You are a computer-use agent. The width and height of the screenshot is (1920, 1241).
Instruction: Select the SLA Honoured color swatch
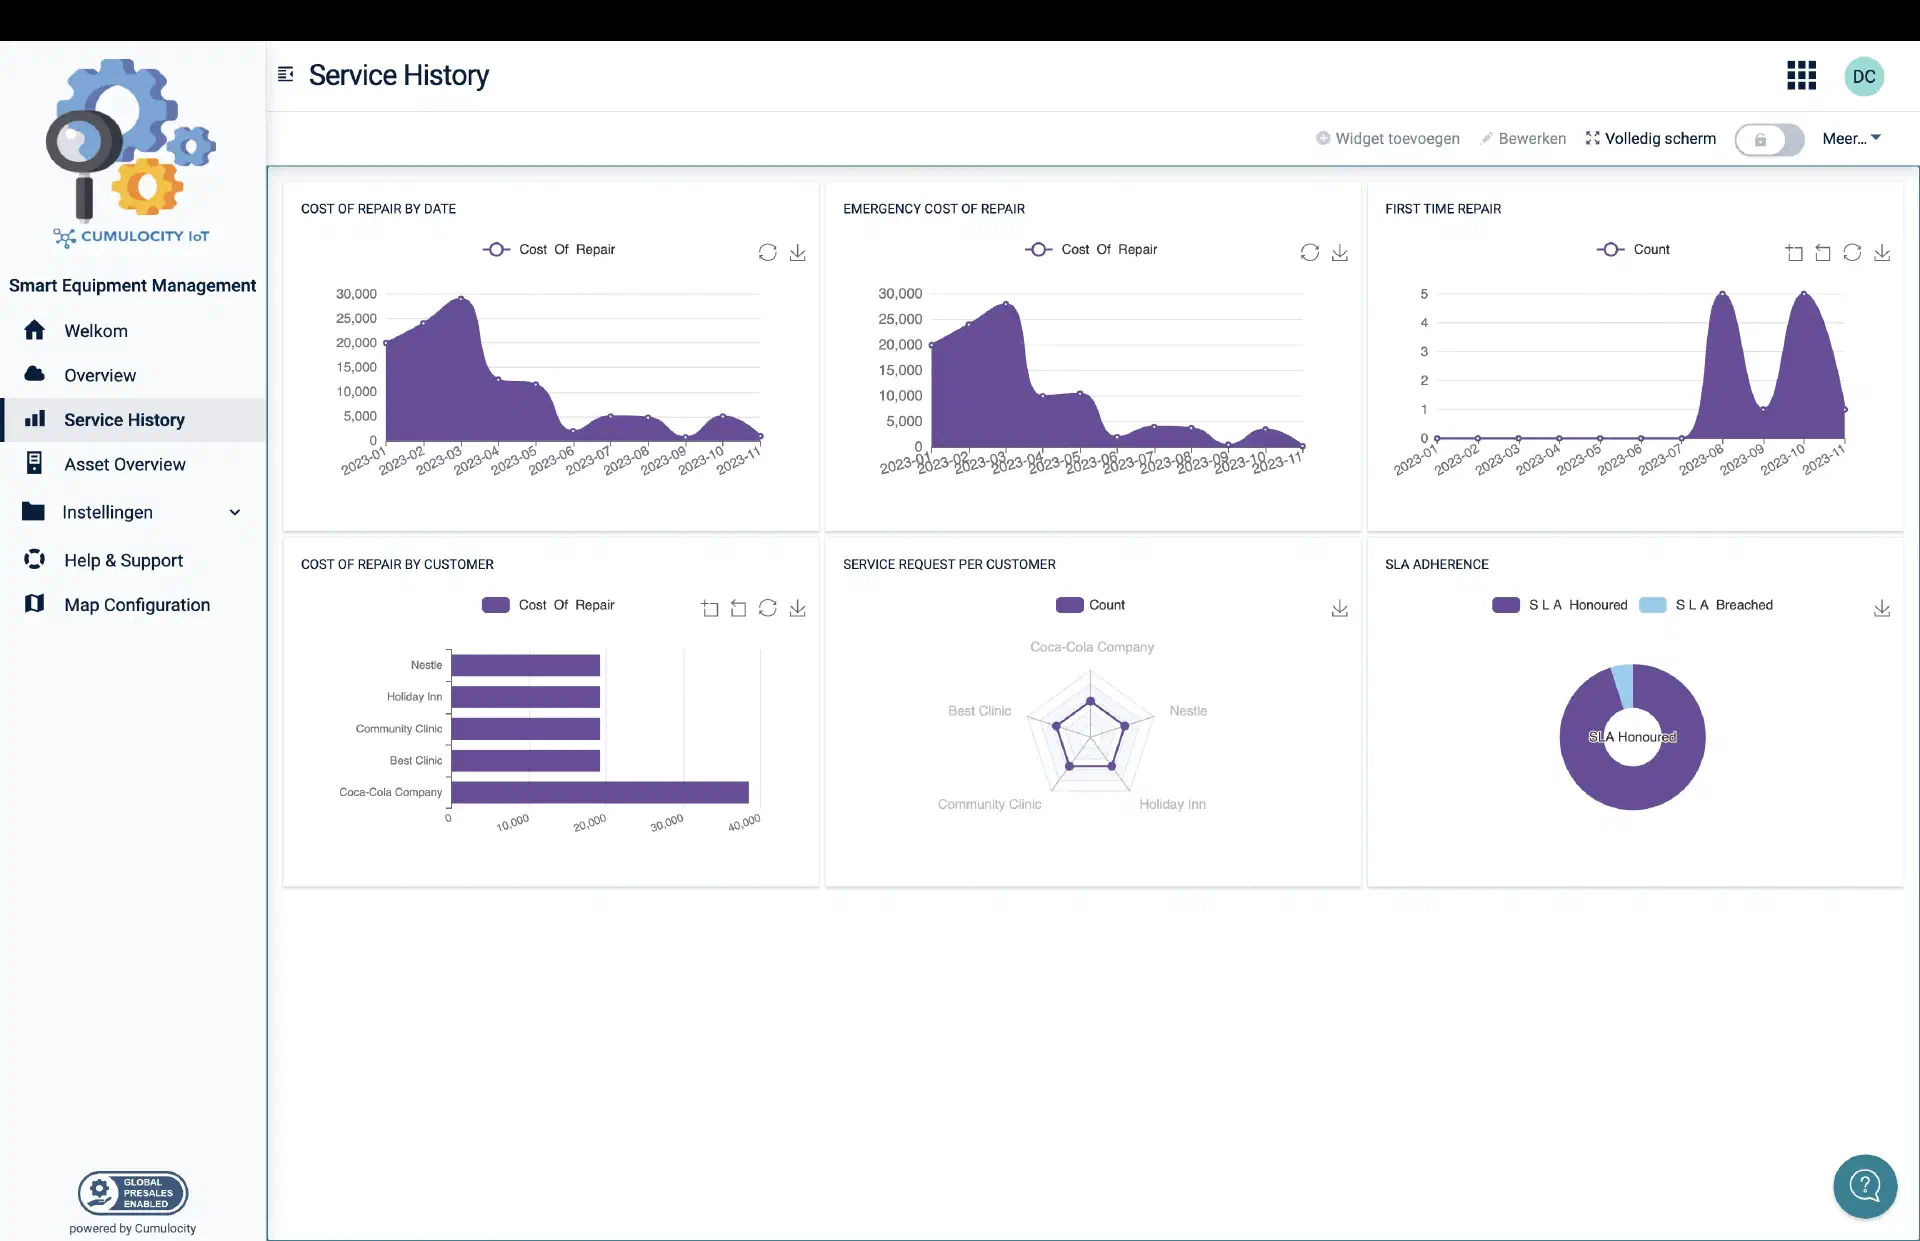tap(1507, 605)
